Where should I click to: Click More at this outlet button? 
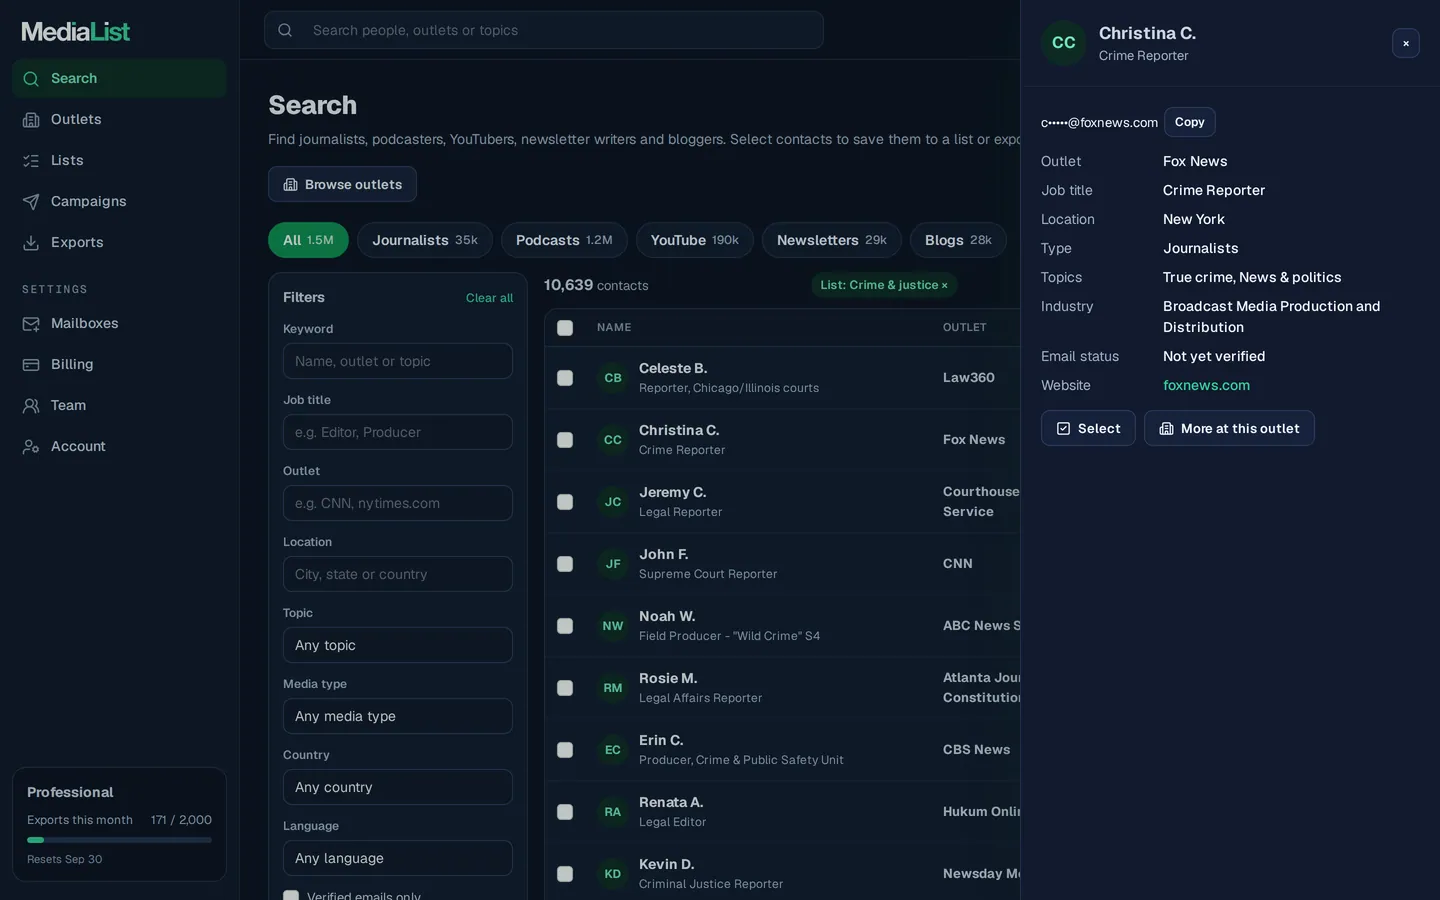click(1229, 428)
